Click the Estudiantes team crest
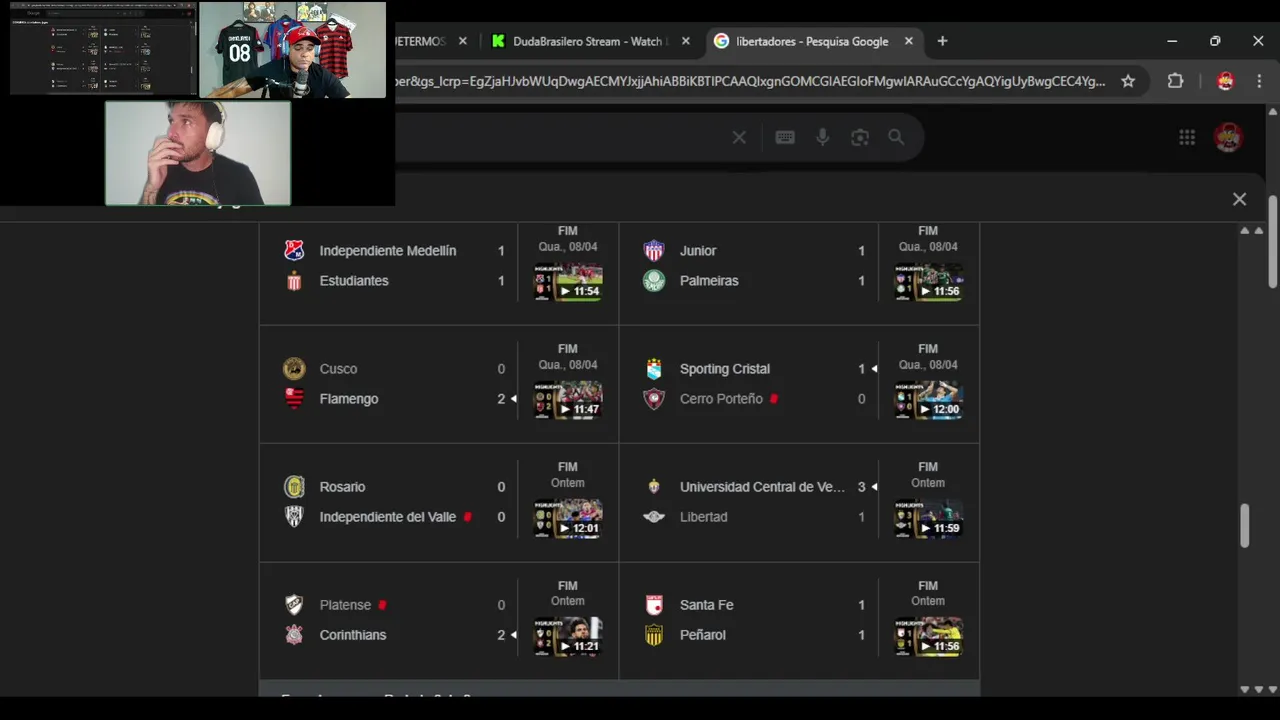 [x=294, y=281]
